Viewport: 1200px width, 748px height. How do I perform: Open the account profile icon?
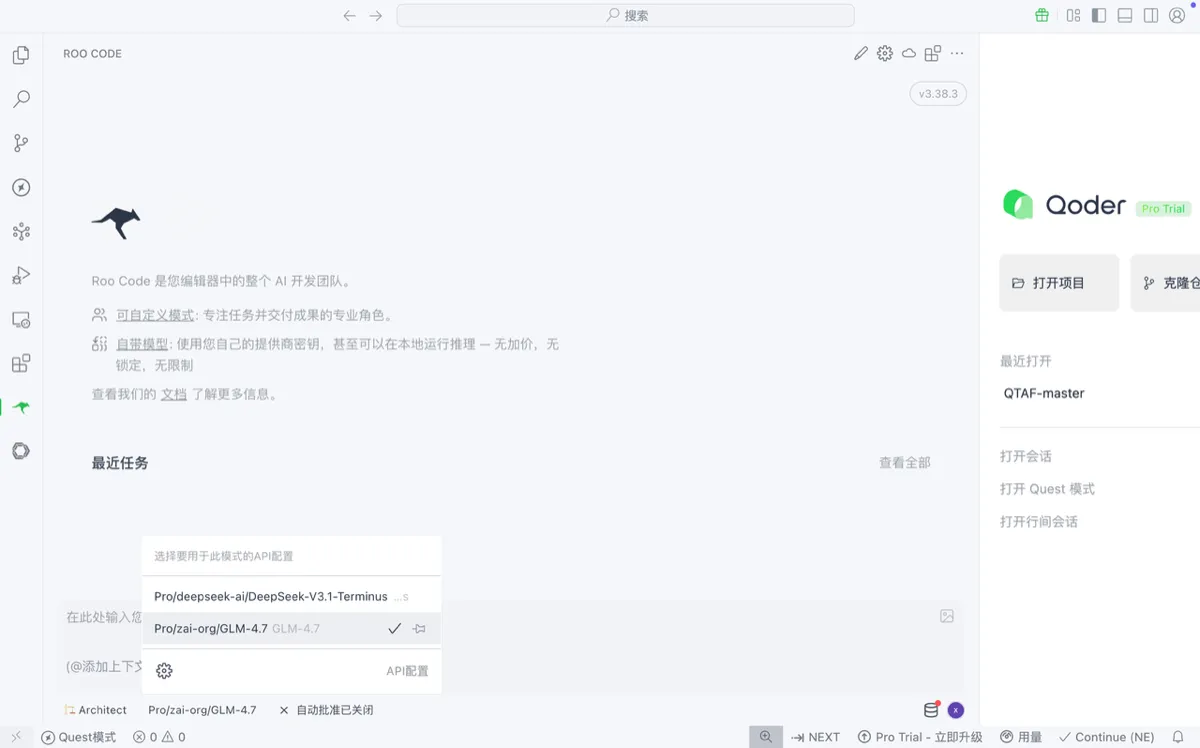pos(1177,15)
